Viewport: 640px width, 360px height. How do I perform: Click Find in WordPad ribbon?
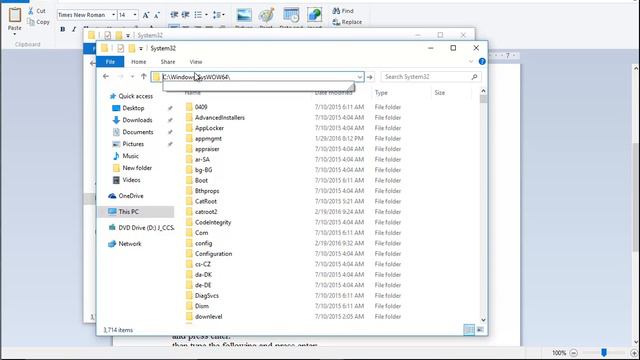[x=343, y=11]
